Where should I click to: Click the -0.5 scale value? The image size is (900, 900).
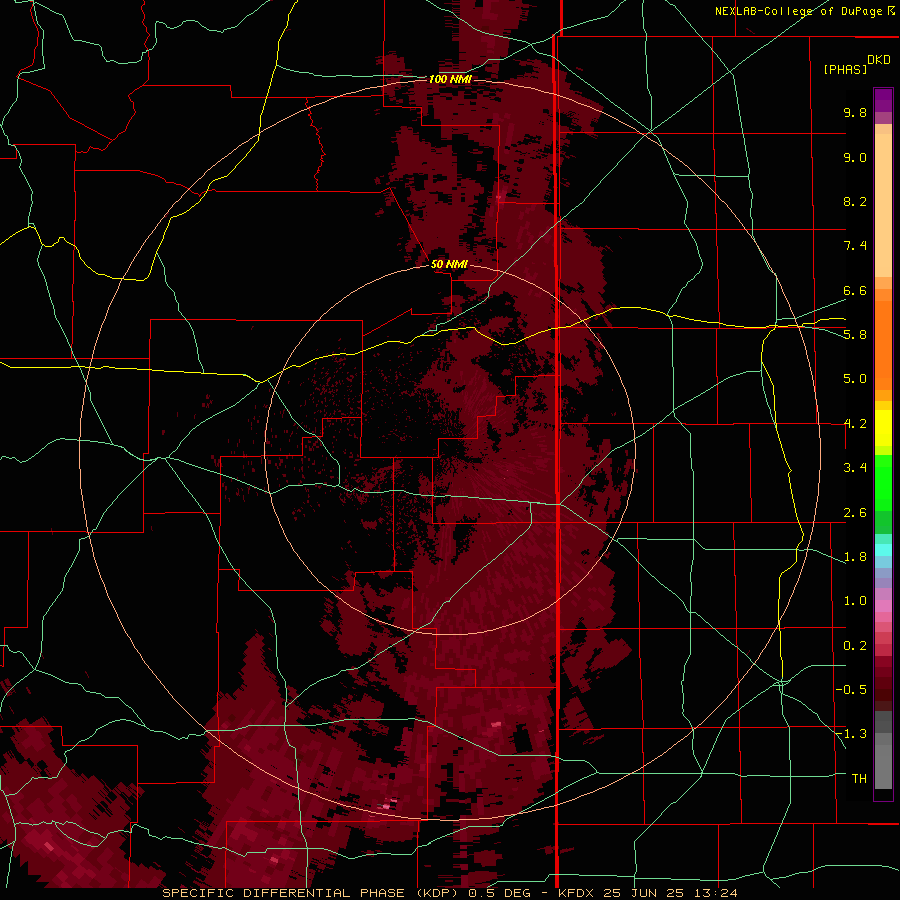(x=851, y=690)
